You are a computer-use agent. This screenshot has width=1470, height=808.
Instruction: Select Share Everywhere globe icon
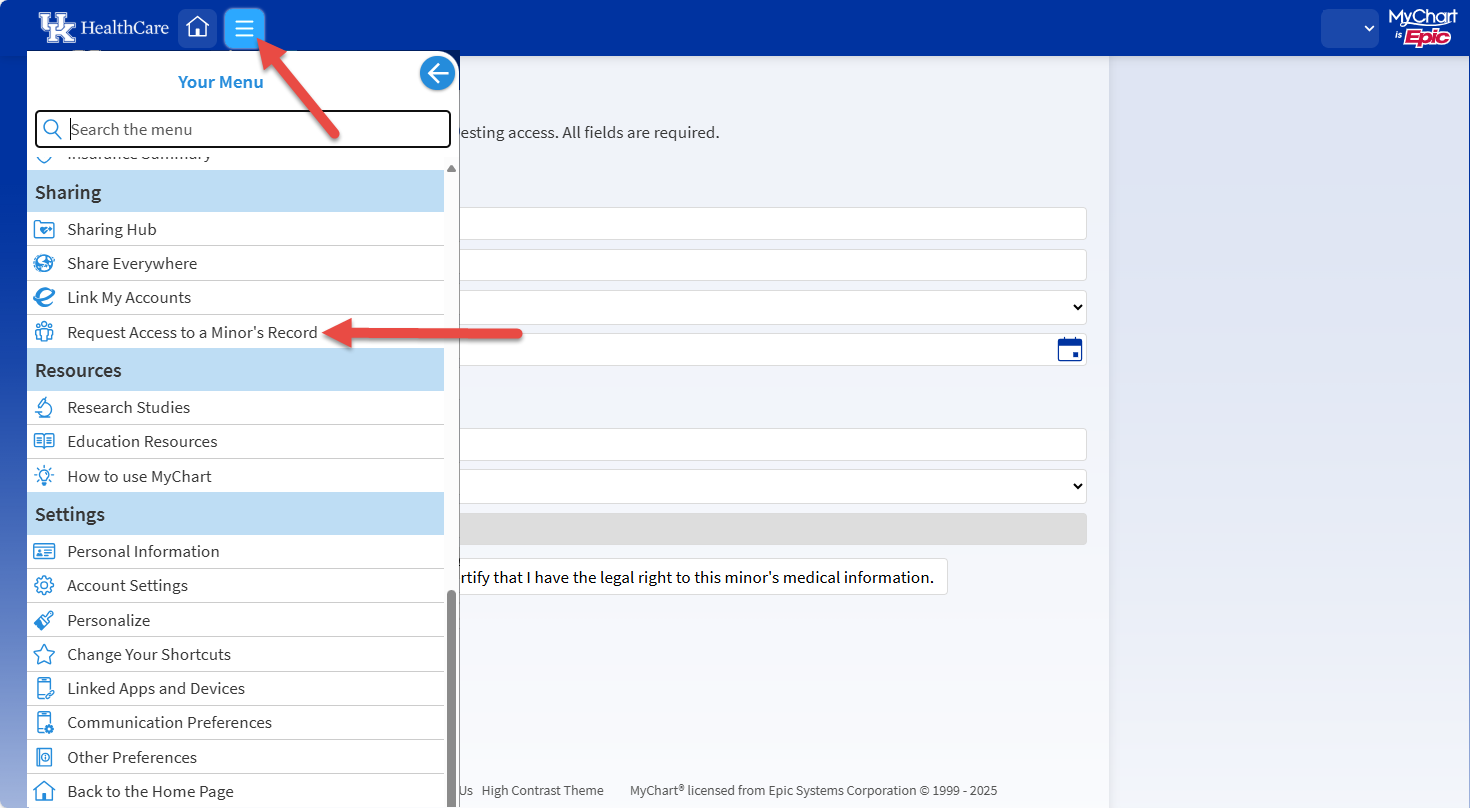pyautogui.click(x=45, y=263)
